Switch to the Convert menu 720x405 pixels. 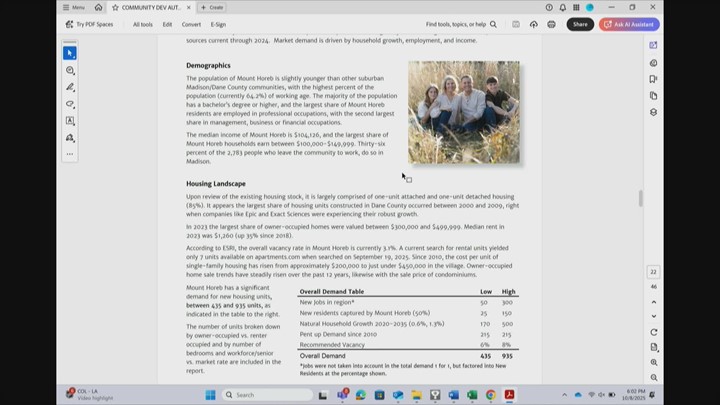[x=191, y=24]
